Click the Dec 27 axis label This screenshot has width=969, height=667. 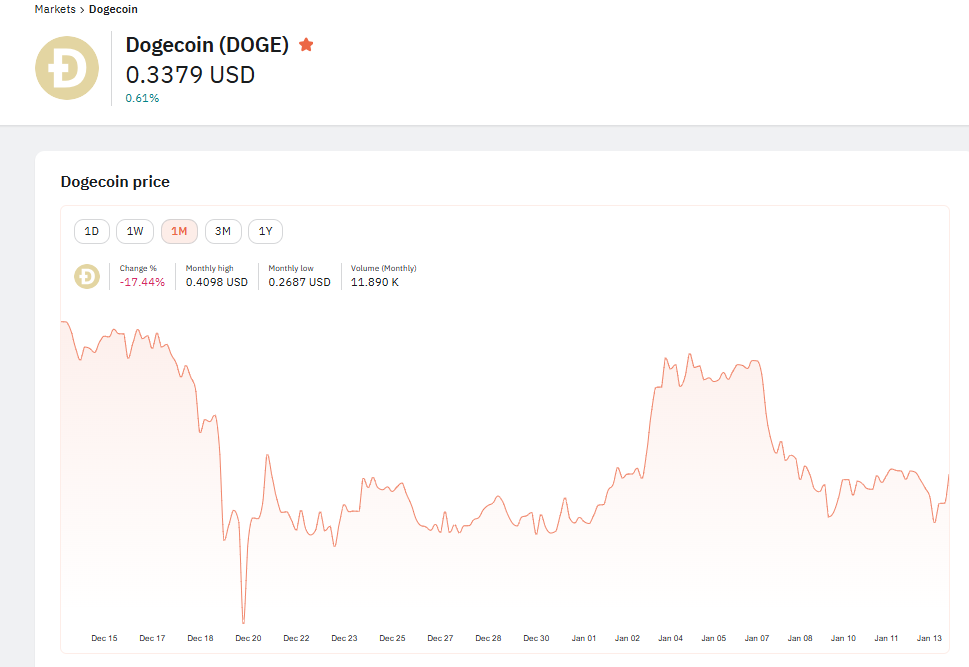pyautogui.click(x=440, y=638)
